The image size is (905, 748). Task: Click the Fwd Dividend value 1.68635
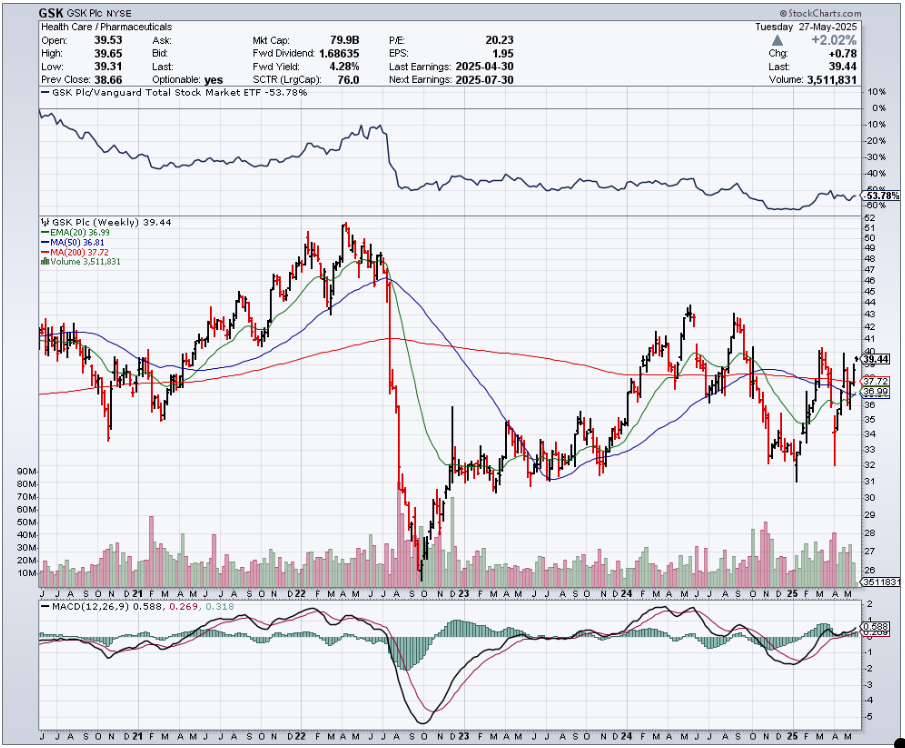click(x=339, y=53)
